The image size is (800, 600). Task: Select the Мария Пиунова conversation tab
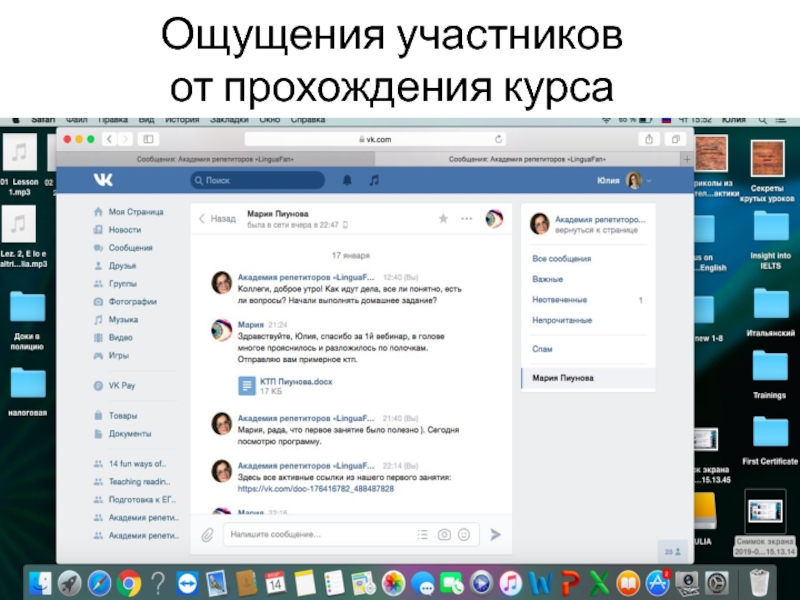click(588, 378)
